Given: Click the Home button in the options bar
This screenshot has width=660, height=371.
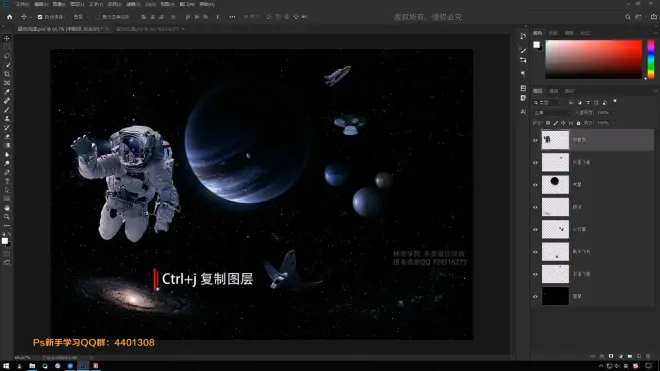Looking at the screenshot, I should 9,17.
